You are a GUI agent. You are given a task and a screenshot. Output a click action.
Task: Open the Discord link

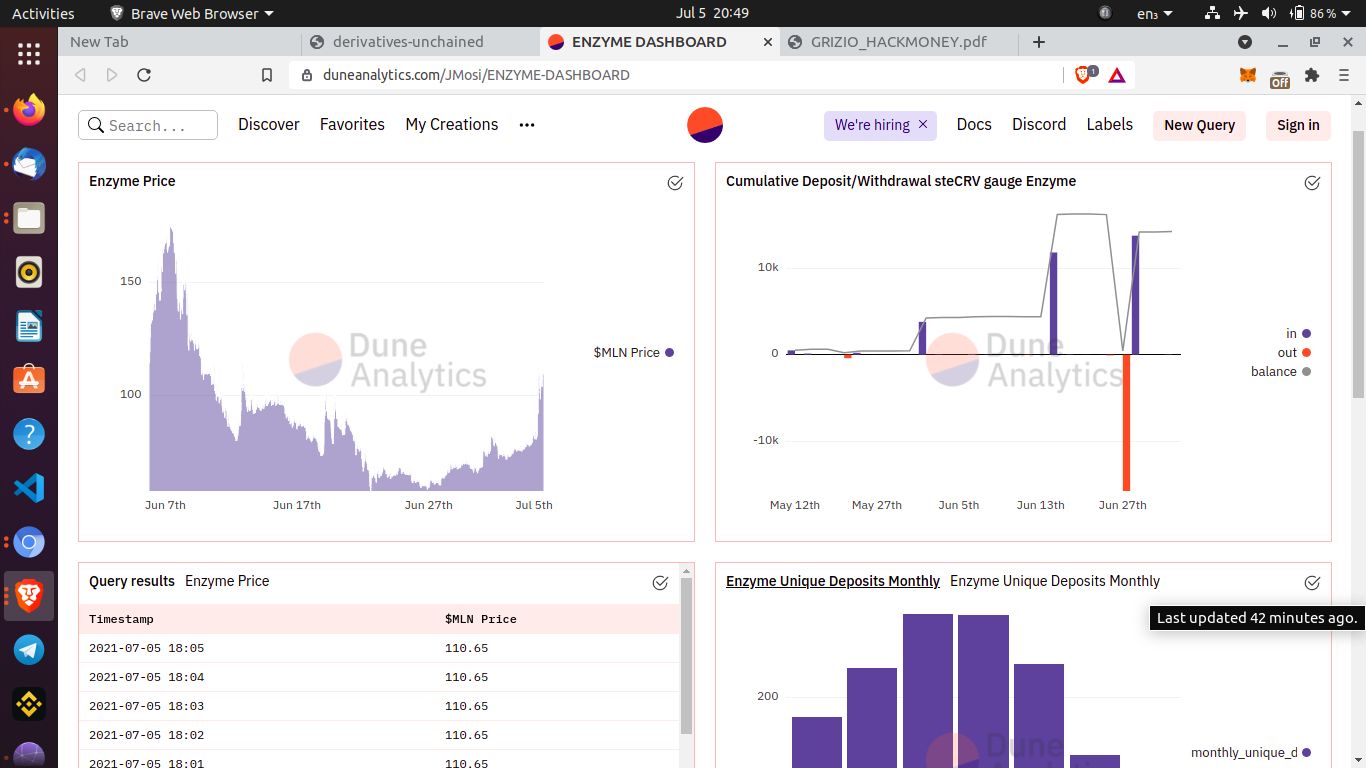click(x=1039, y=125)
